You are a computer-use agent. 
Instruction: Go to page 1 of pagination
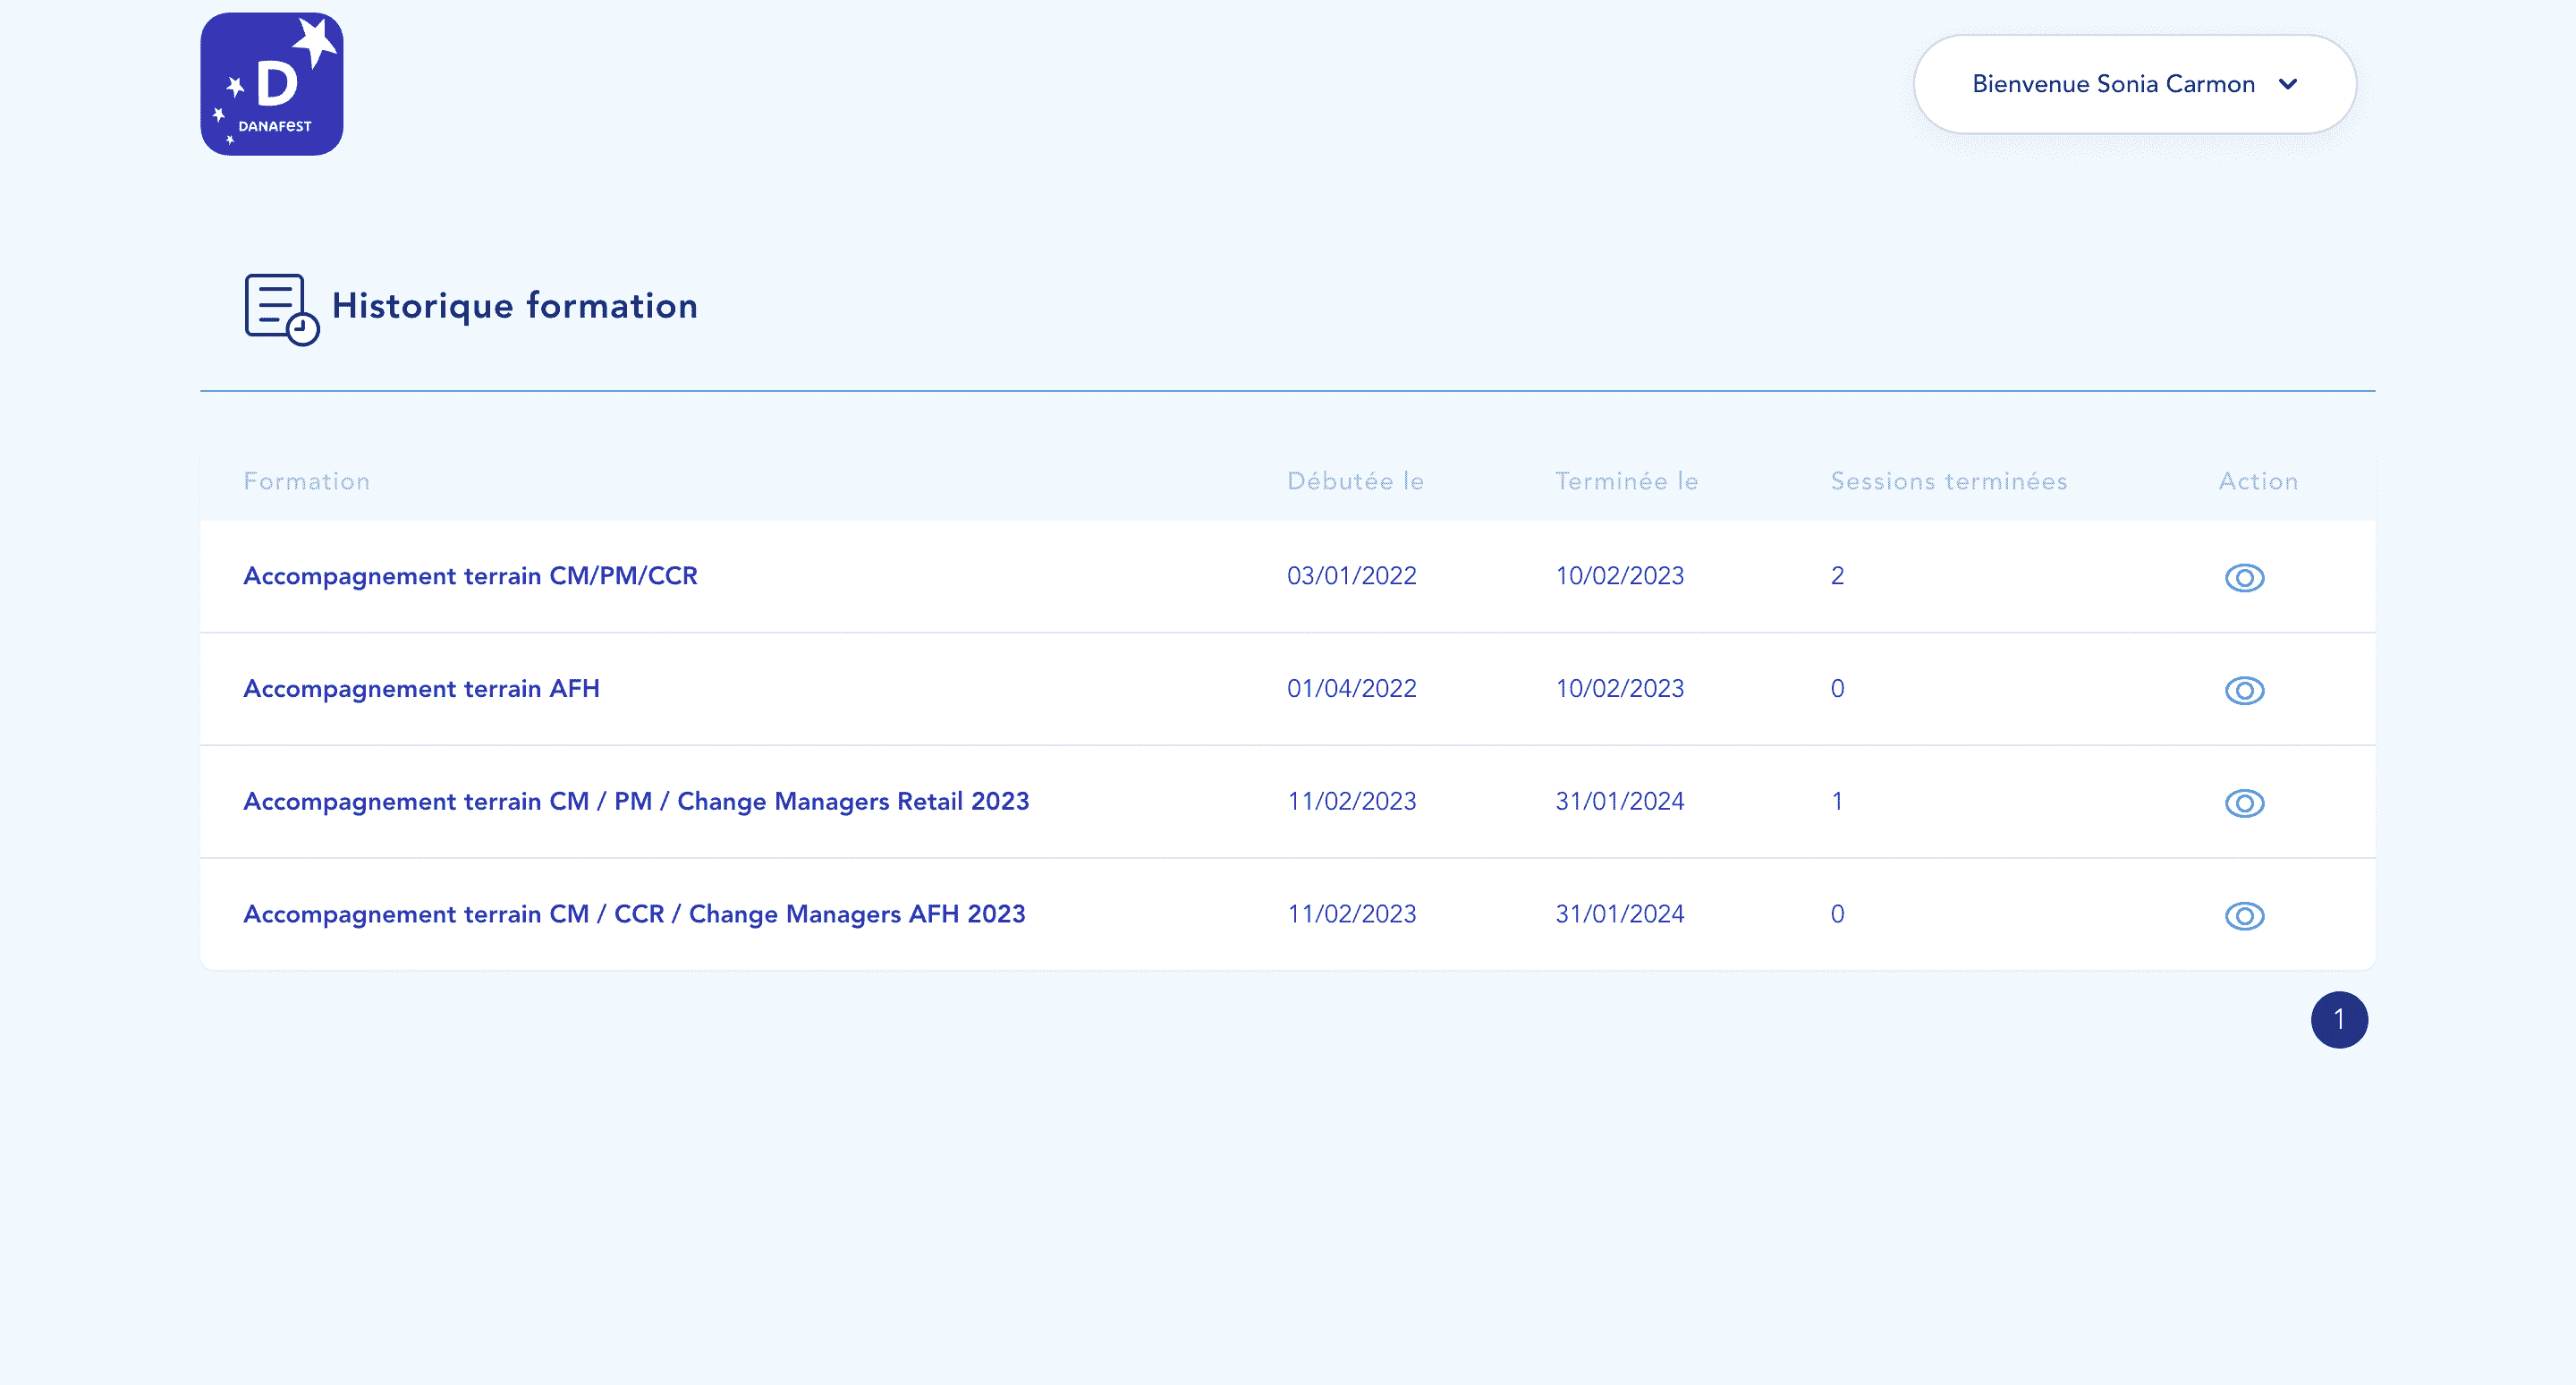[2338, 1019]
